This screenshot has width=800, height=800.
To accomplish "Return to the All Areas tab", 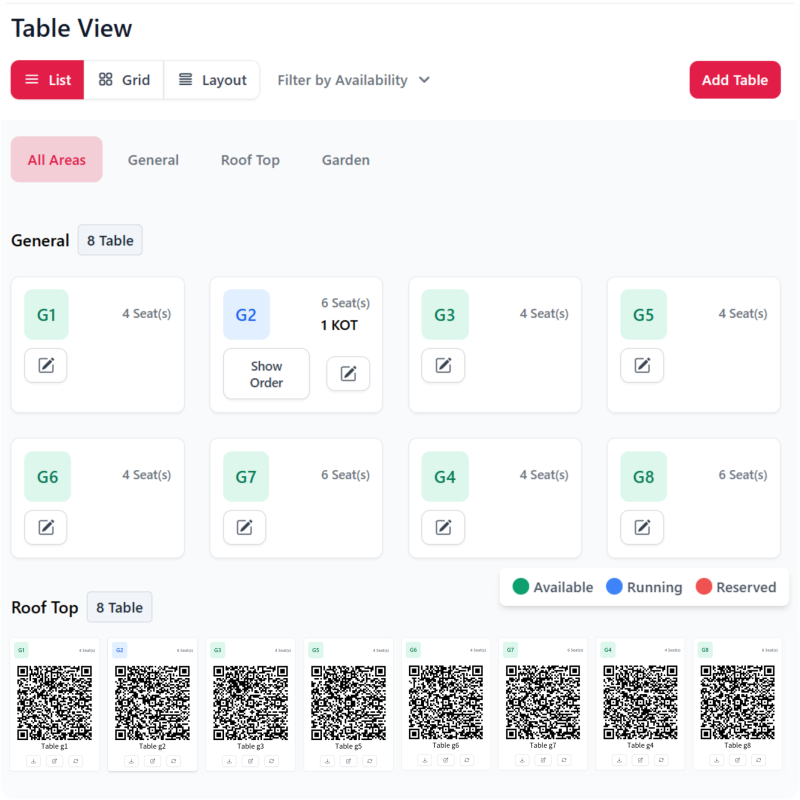I will [x=56, y=159].
